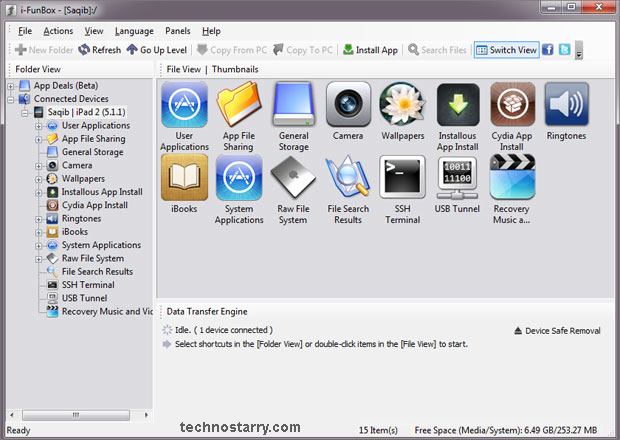Open the Help menu
Viewport: 620px width, 440px height.
(211, 31)
